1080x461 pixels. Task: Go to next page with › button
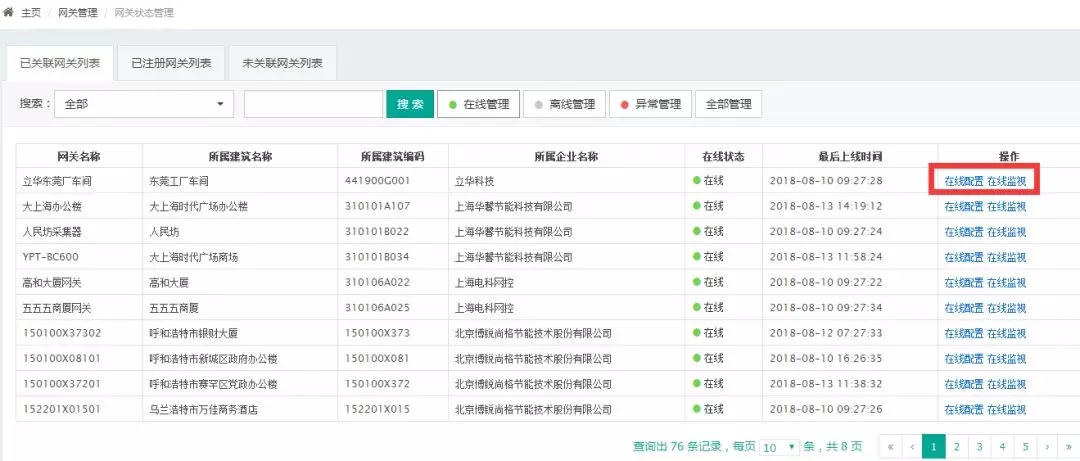click(x=1047, y=447)
